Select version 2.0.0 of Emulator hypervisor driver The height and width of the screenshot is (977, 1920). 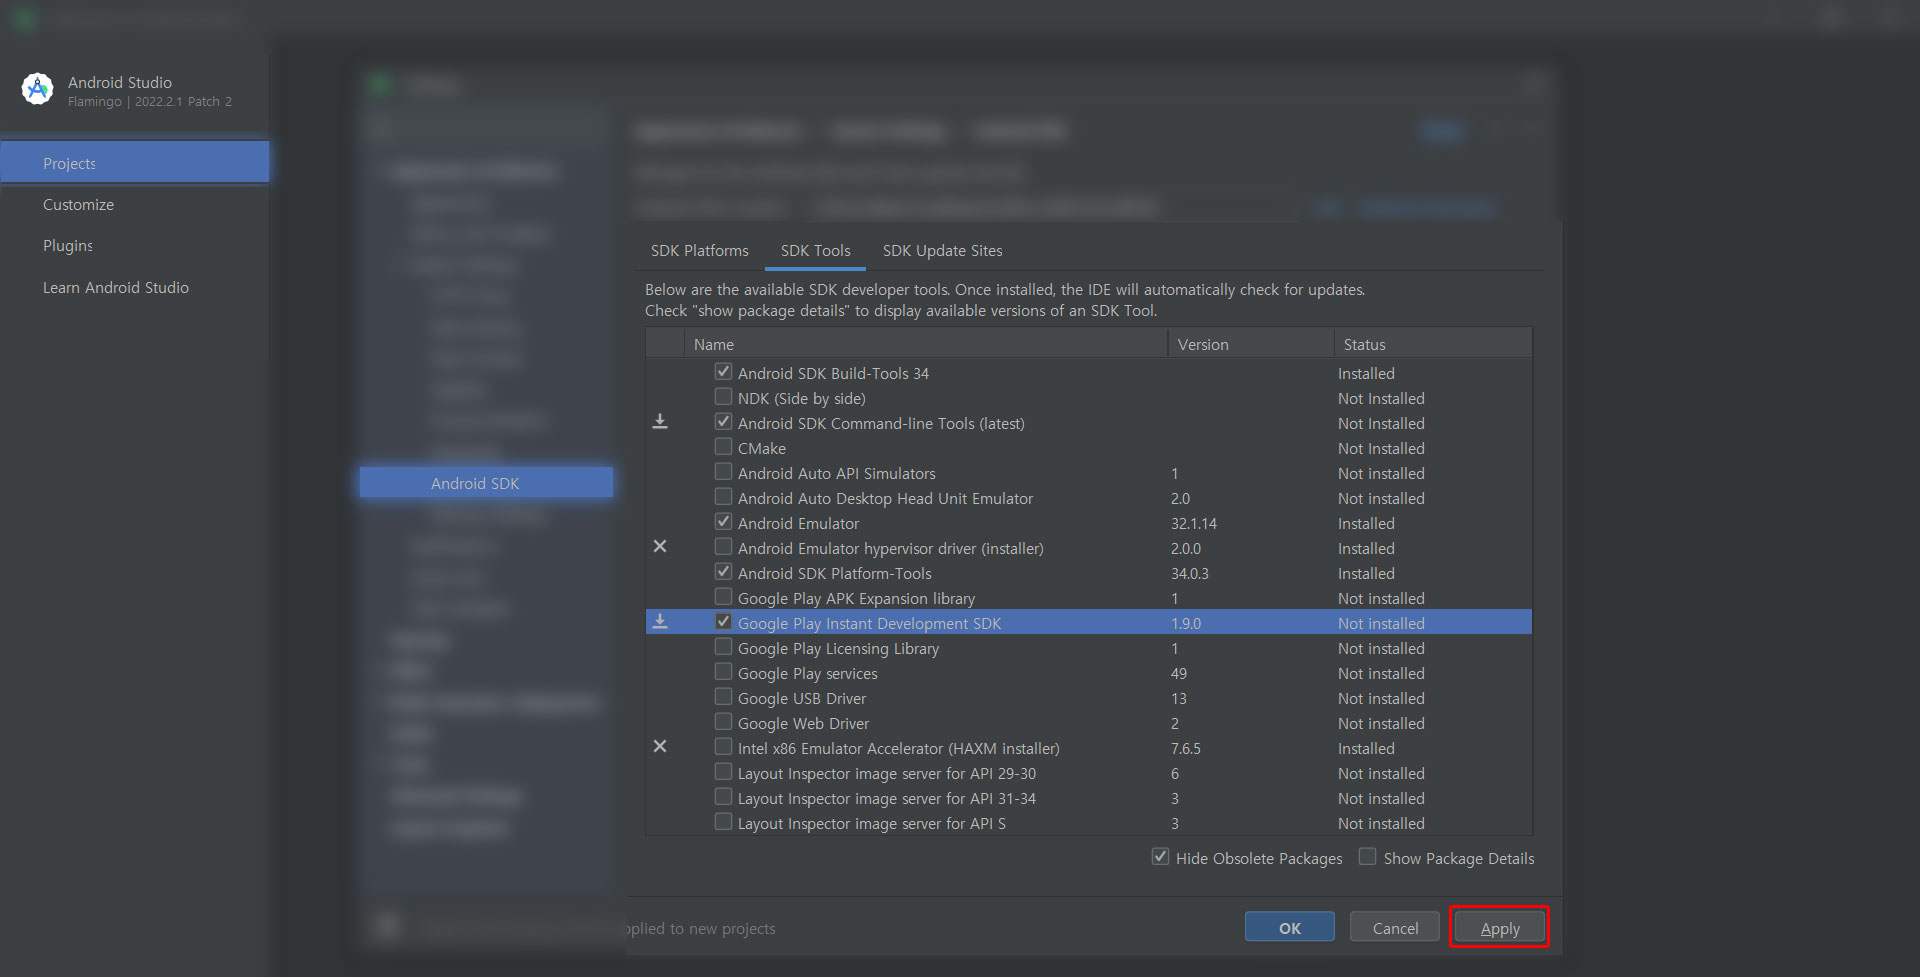[1186, 549]
